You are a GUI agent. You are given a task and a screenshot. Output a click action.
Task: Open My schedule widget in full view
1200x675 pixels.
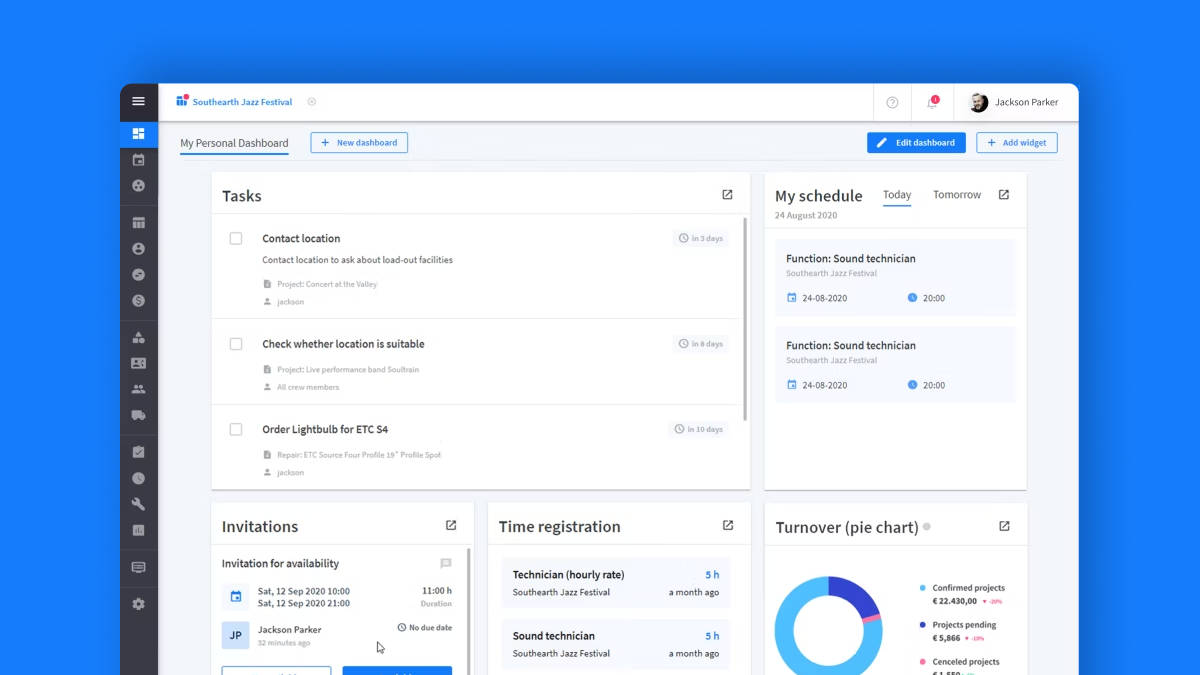pyautogui.click(x=1004, y=195)
